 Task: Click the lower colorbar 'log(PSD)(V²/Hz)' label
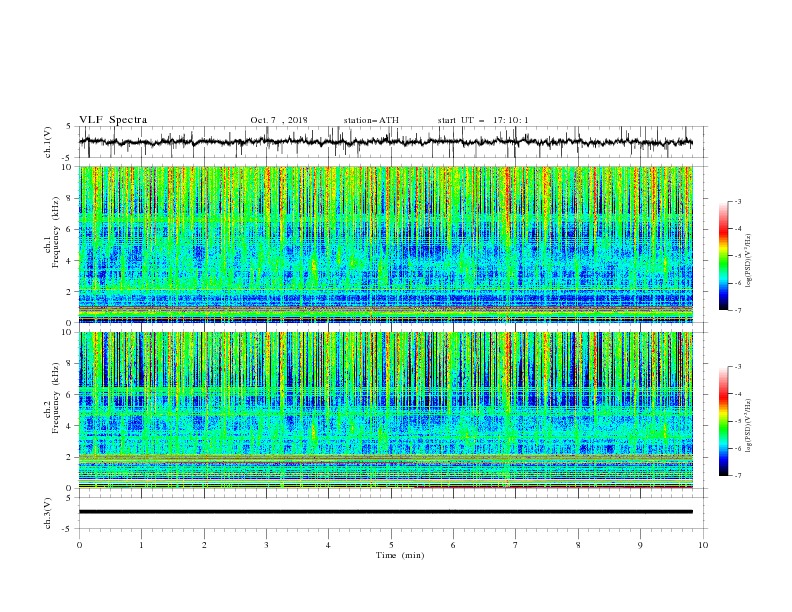coord(749,426)
